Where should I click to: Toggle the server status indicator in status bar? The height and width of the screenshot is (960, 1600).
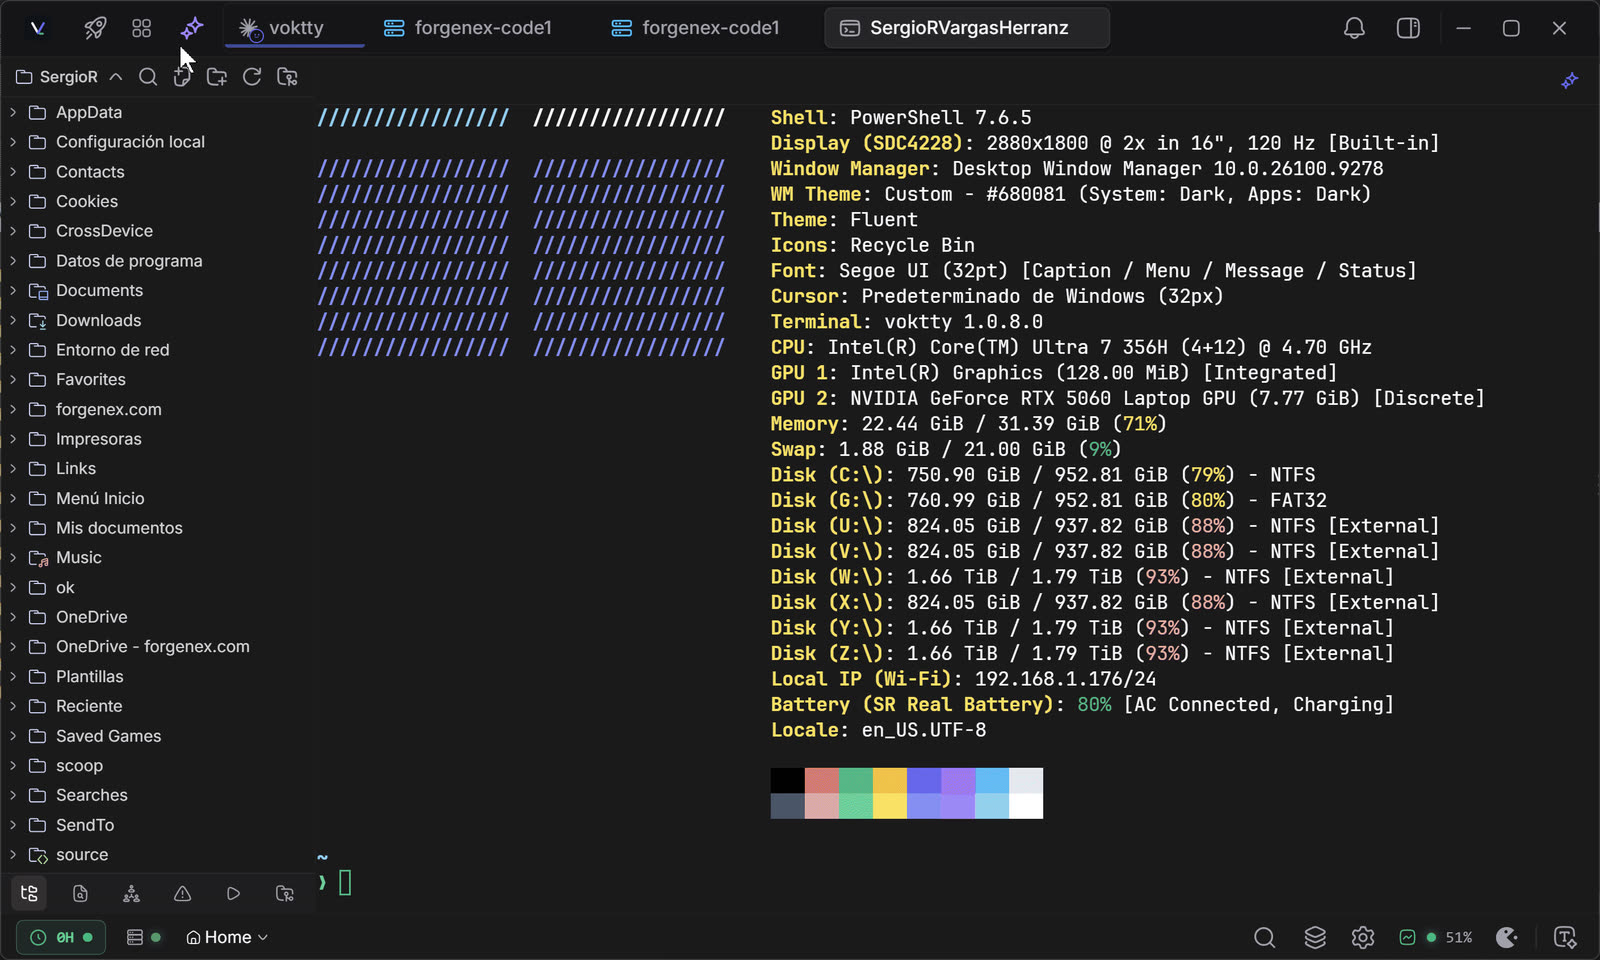click(144, 937)
